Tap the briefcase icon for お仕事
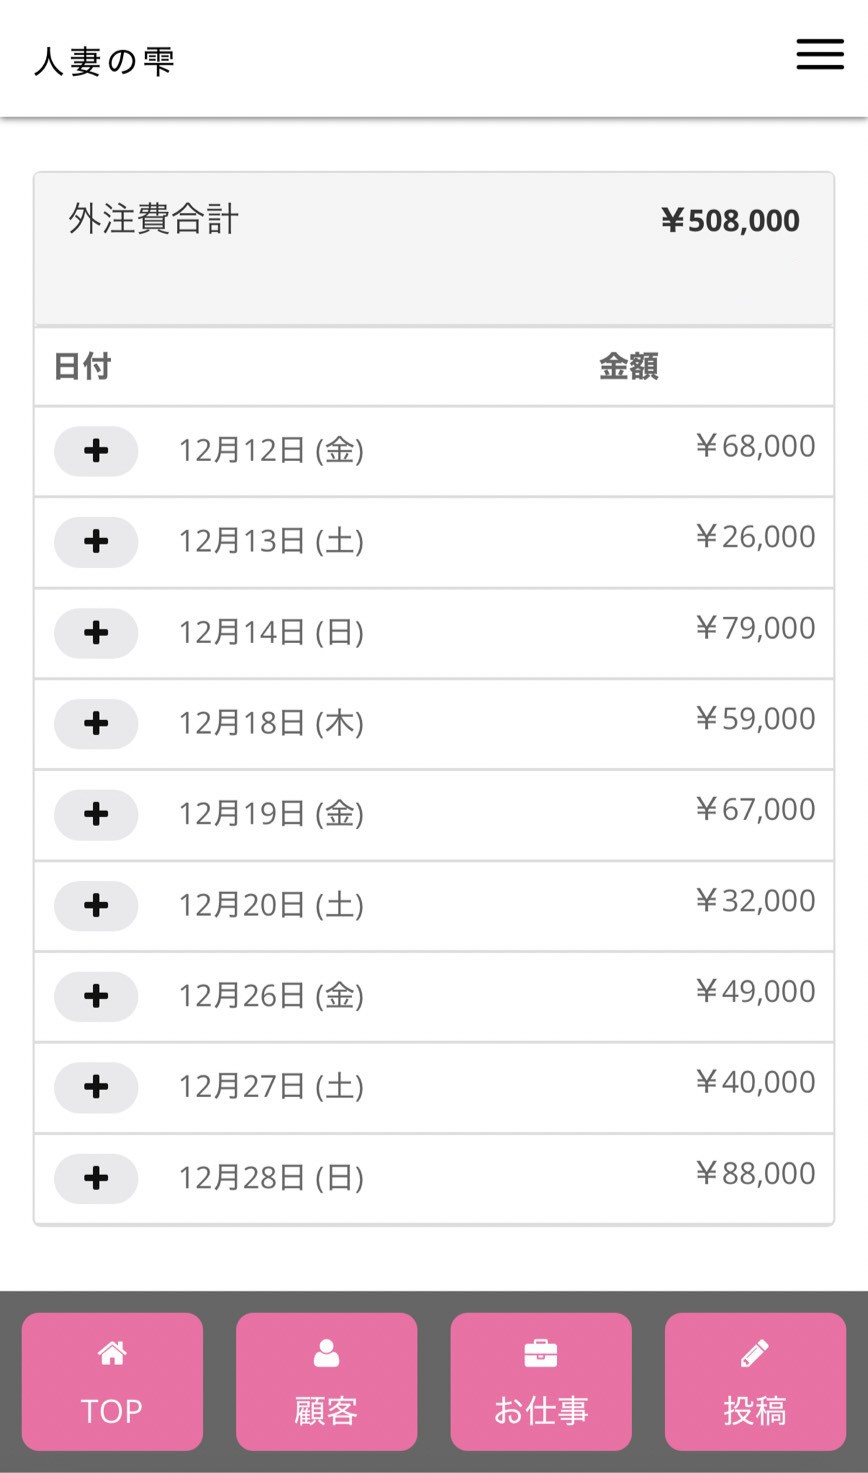The image size is (868, 1473). [x=541, y=1354]
